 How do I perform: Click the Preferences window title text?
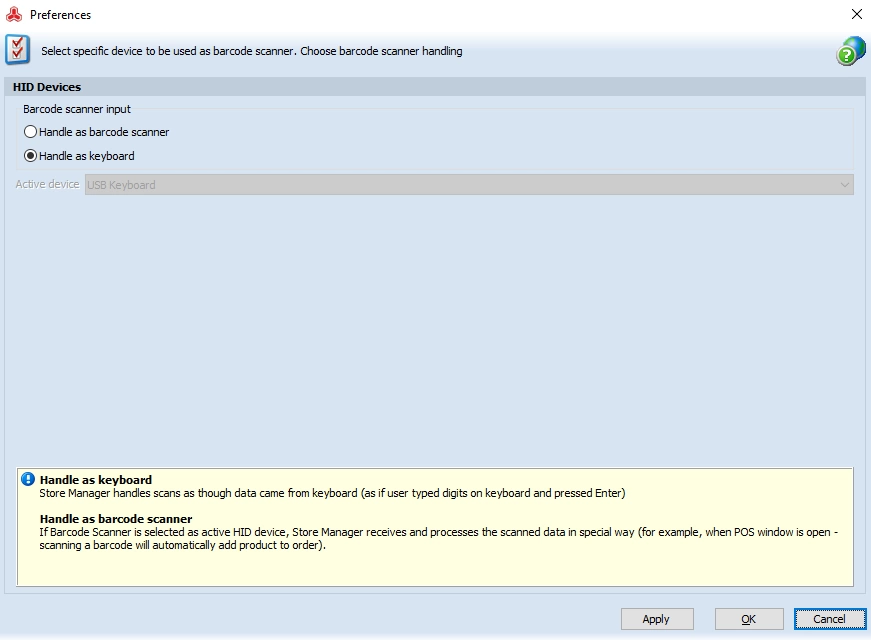pyautogui.click(x=61, y=15)
